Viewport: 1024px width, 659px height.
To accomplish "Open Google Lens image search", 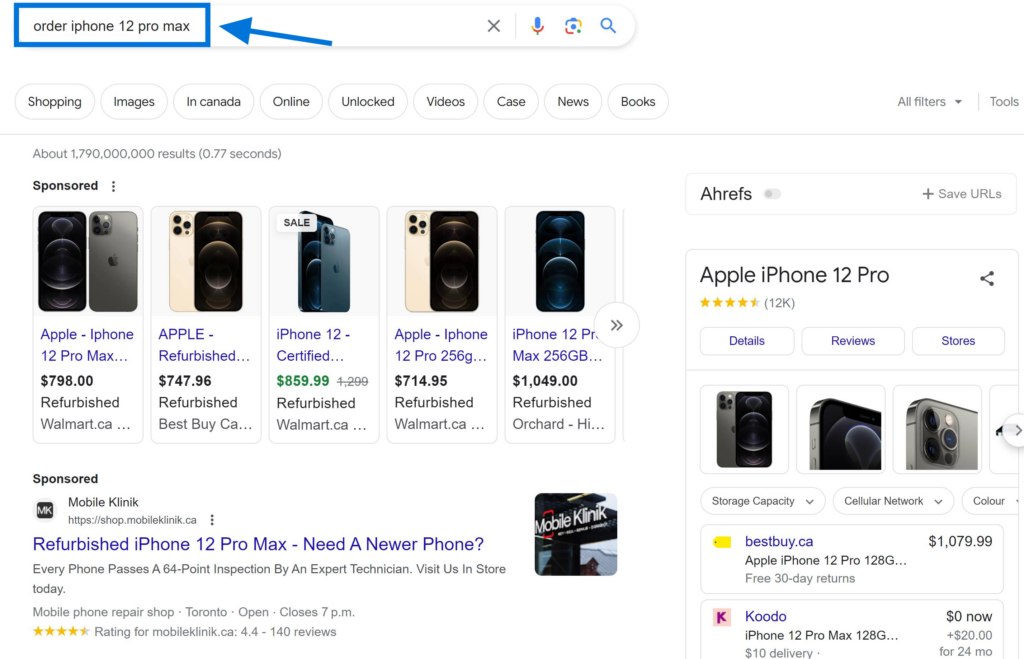I will (573, 26).
